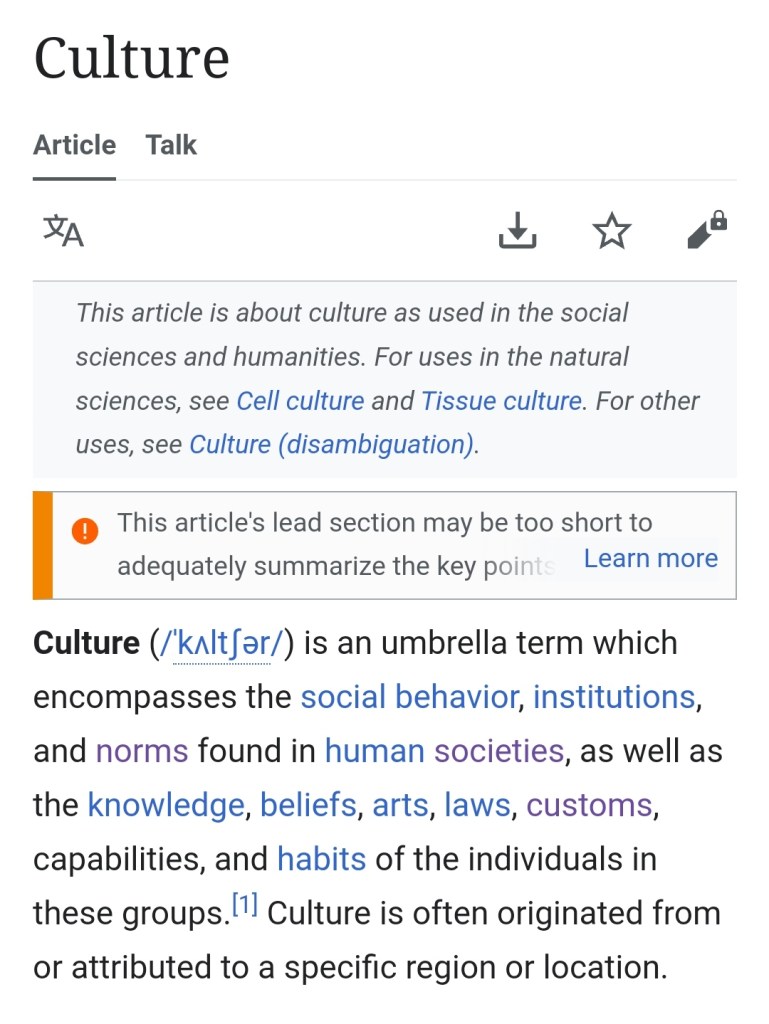This screenshot has height=1024, width=769.
Task: Open the human societies link
Action: [444, 751]
